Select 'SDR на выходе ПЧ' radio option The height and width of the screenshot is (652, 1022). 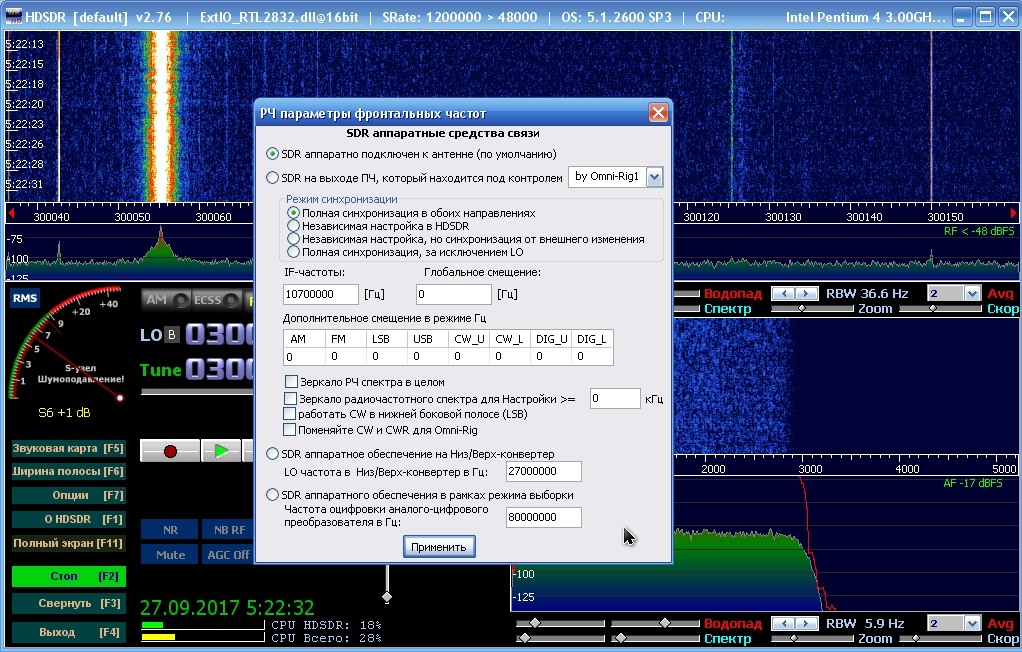pyautogui.click(x=272, y=177)
